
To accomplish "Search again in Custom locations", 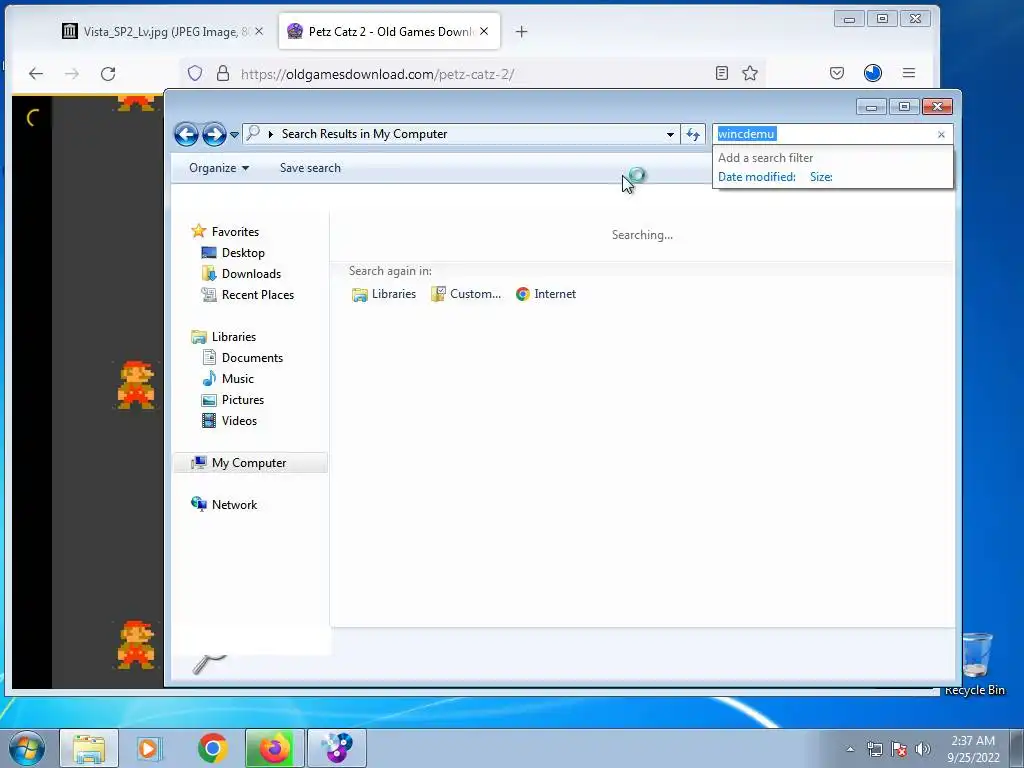I will tap(466, 294).
